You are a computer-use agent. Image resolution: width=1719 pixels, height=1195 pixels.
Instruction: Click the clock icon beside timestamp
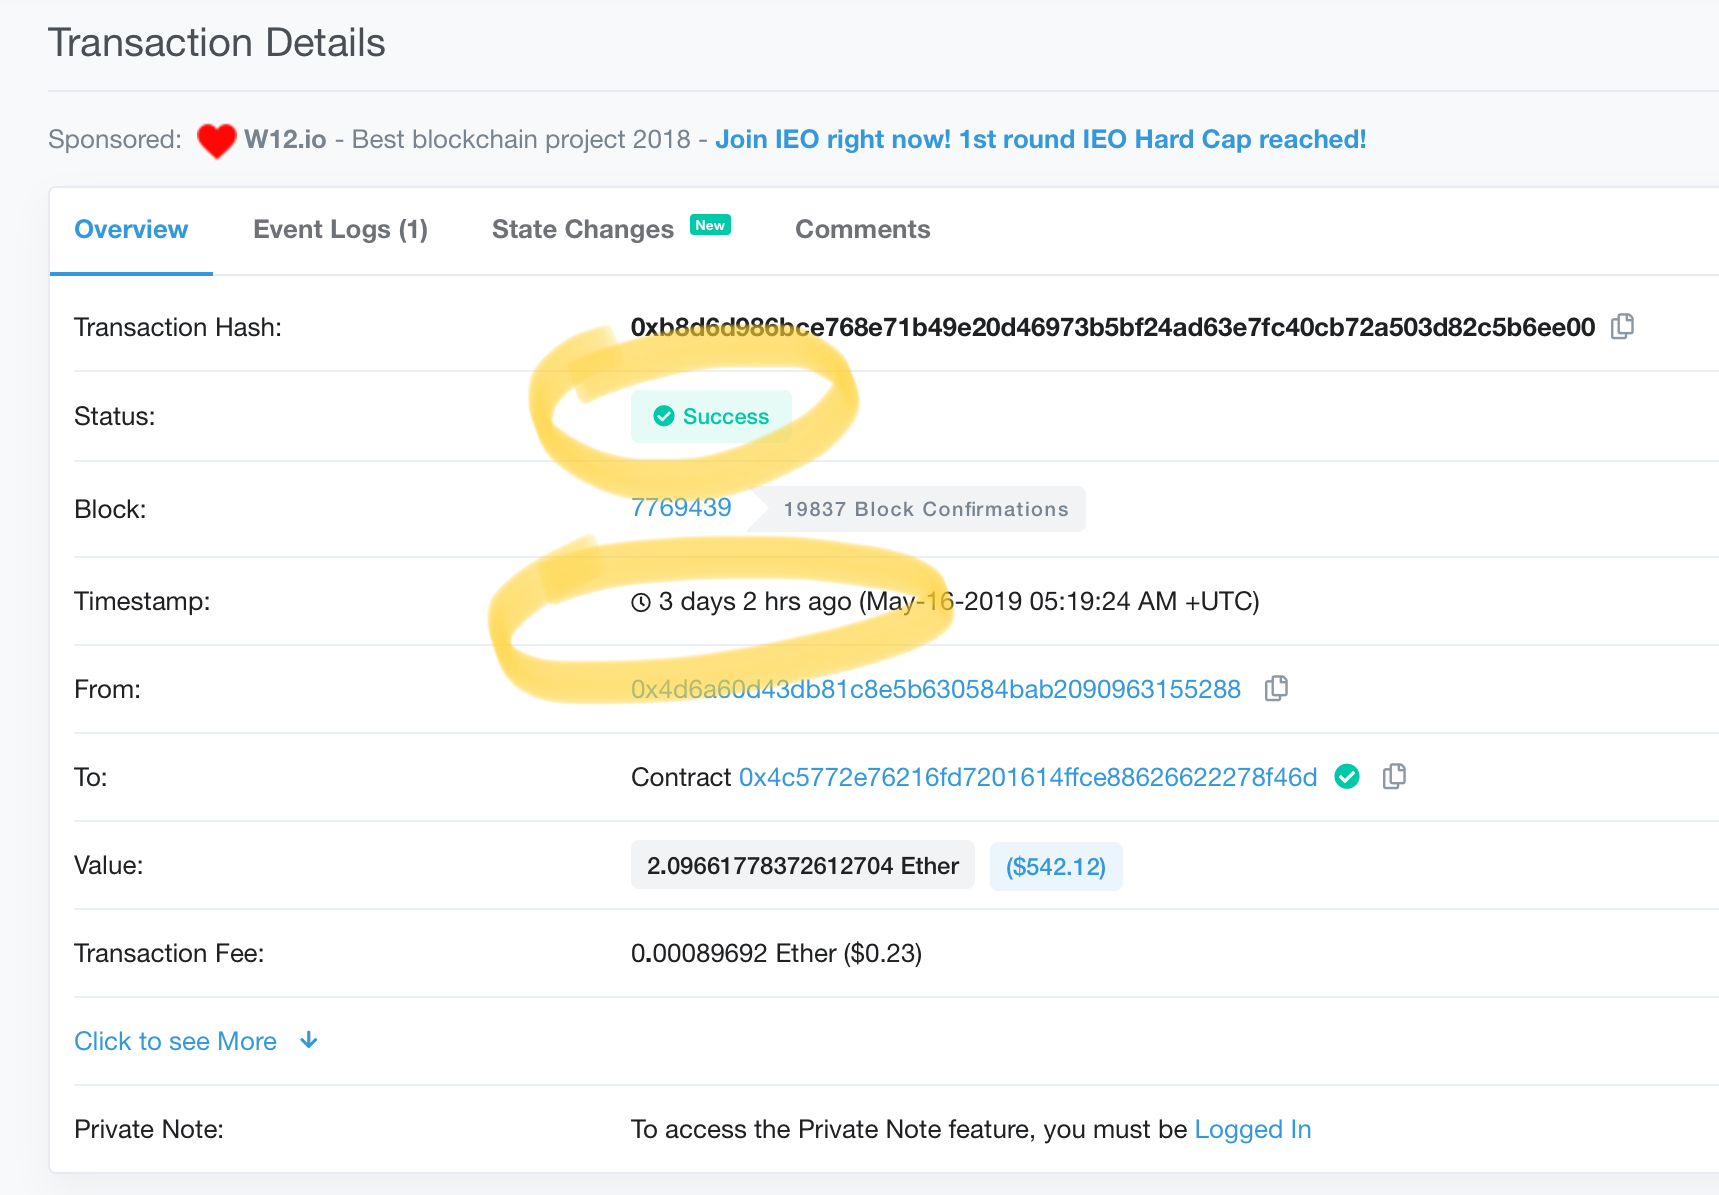point(641,602)
